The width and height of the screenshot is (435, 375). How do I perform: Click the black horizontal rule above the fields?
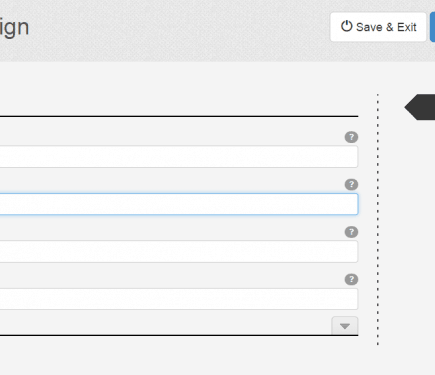pos(179,116)
